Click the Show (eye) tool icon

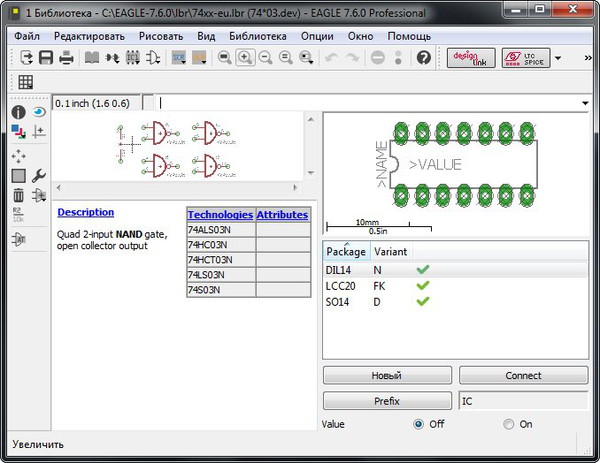pyautogui.click(x=39, y=113)
